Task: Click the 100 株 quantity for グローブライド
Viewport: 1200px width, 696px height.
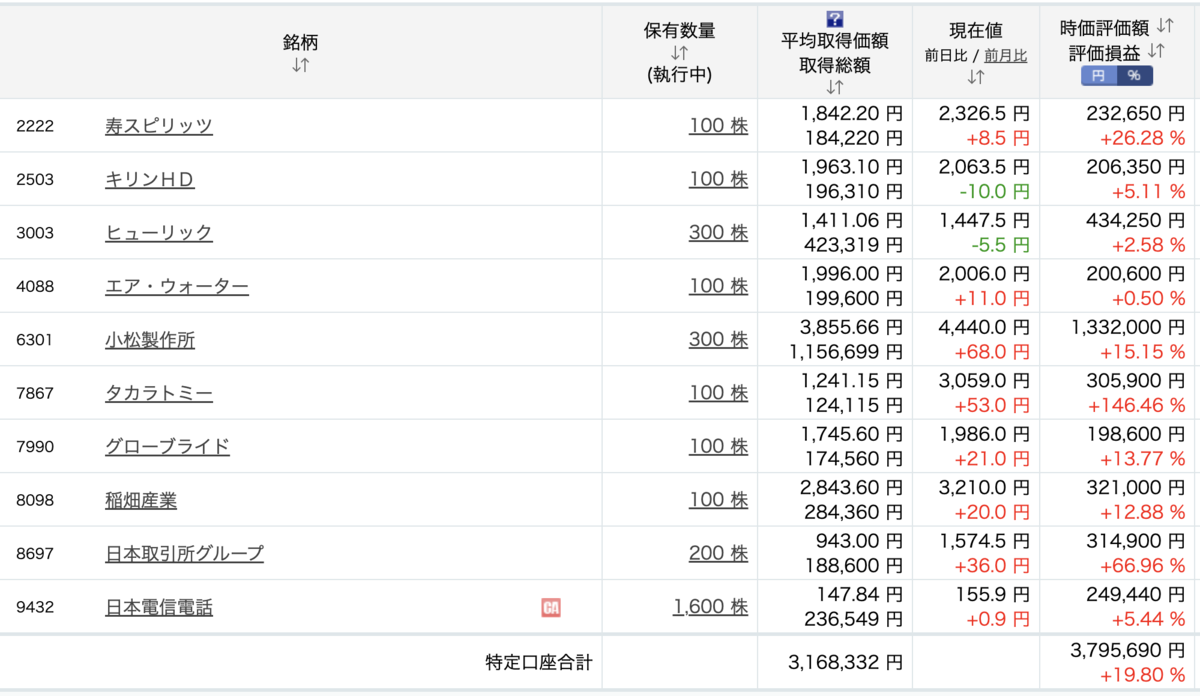Action: click(718, 447)
